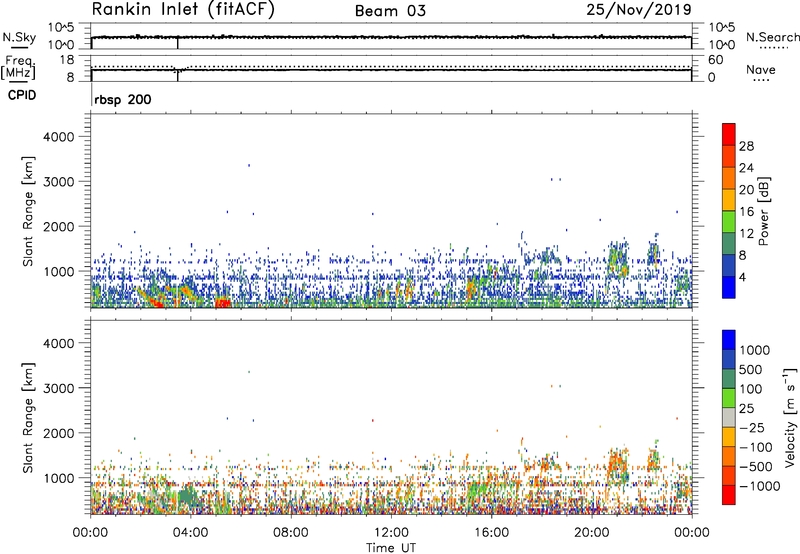The width and height of the screenshot is (800, 554).
Task: Click the blue bottom segment of Power color bar
Action: click(x=729, y=287)
